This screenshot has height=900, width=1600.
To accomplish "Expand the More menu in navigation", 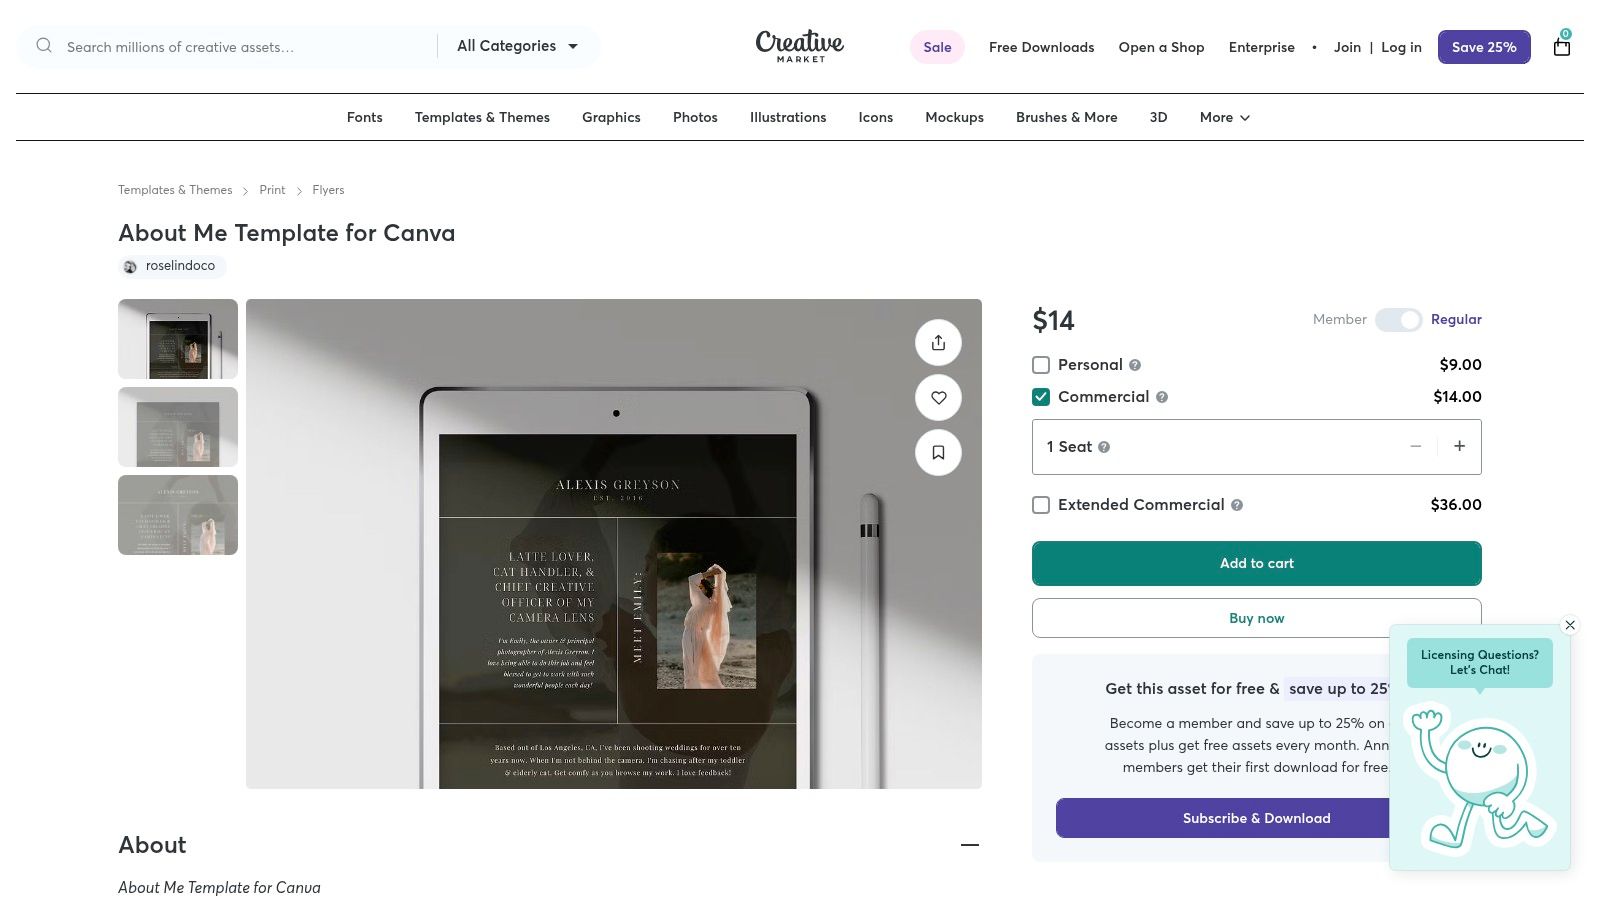I will (1224, 118).
